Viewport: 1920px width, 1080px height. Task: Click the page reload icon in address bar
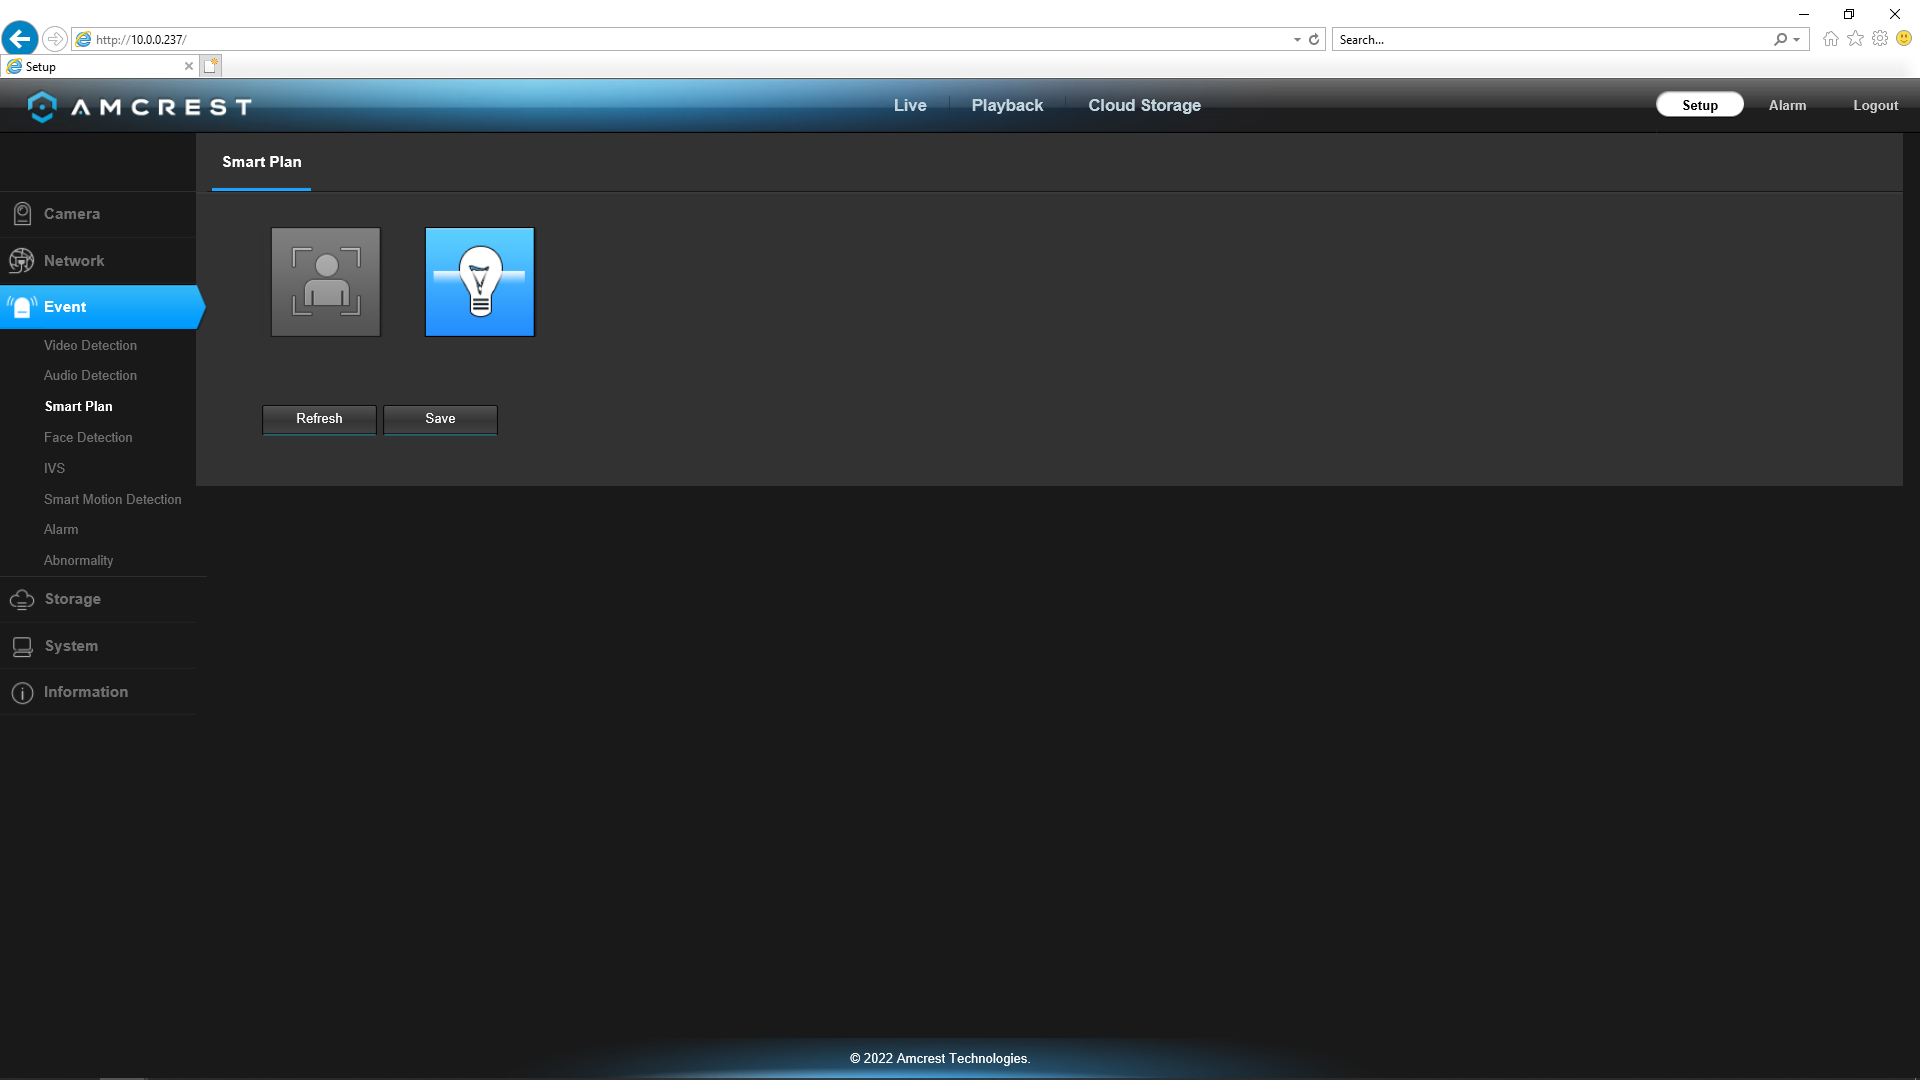1314,40
